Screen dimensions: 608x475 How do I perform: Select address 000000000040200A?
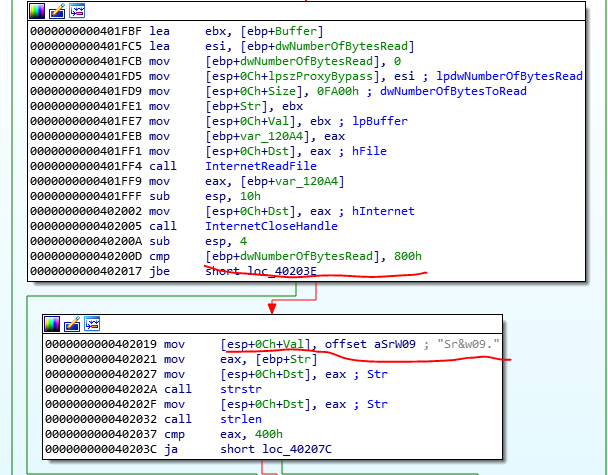pos(86,241)
